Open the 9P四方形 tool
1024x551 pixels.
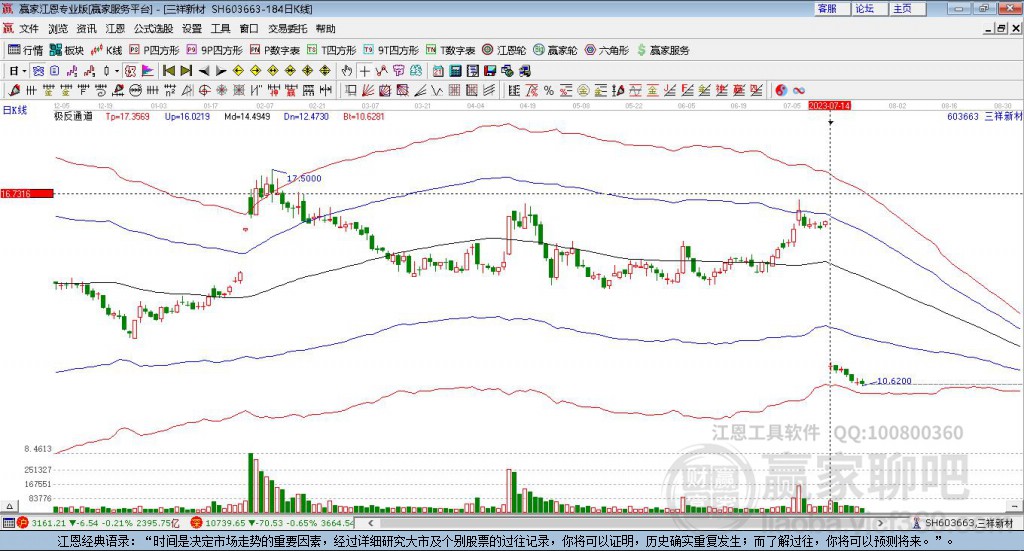click(x=215, y=50)
